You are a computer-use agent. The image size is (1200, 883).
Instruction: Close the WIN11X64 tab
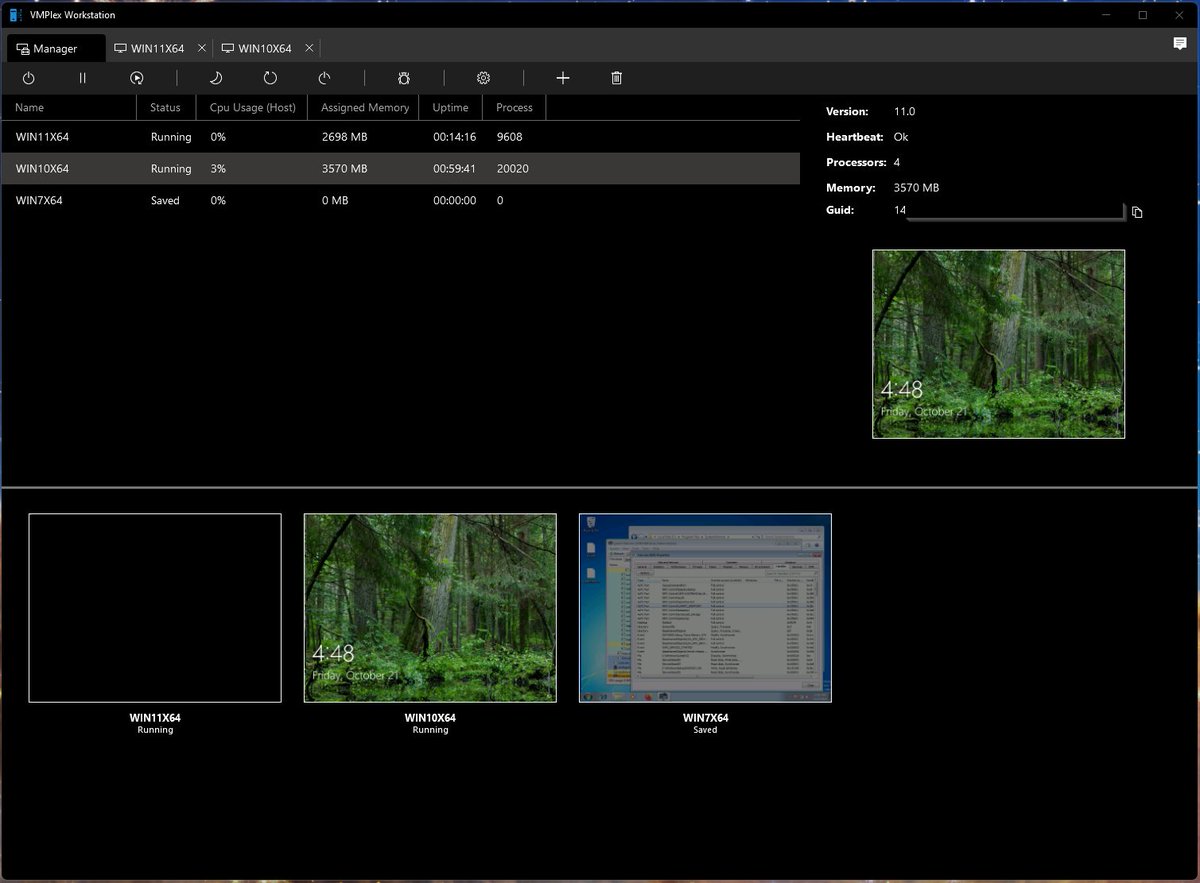point(202,48)
